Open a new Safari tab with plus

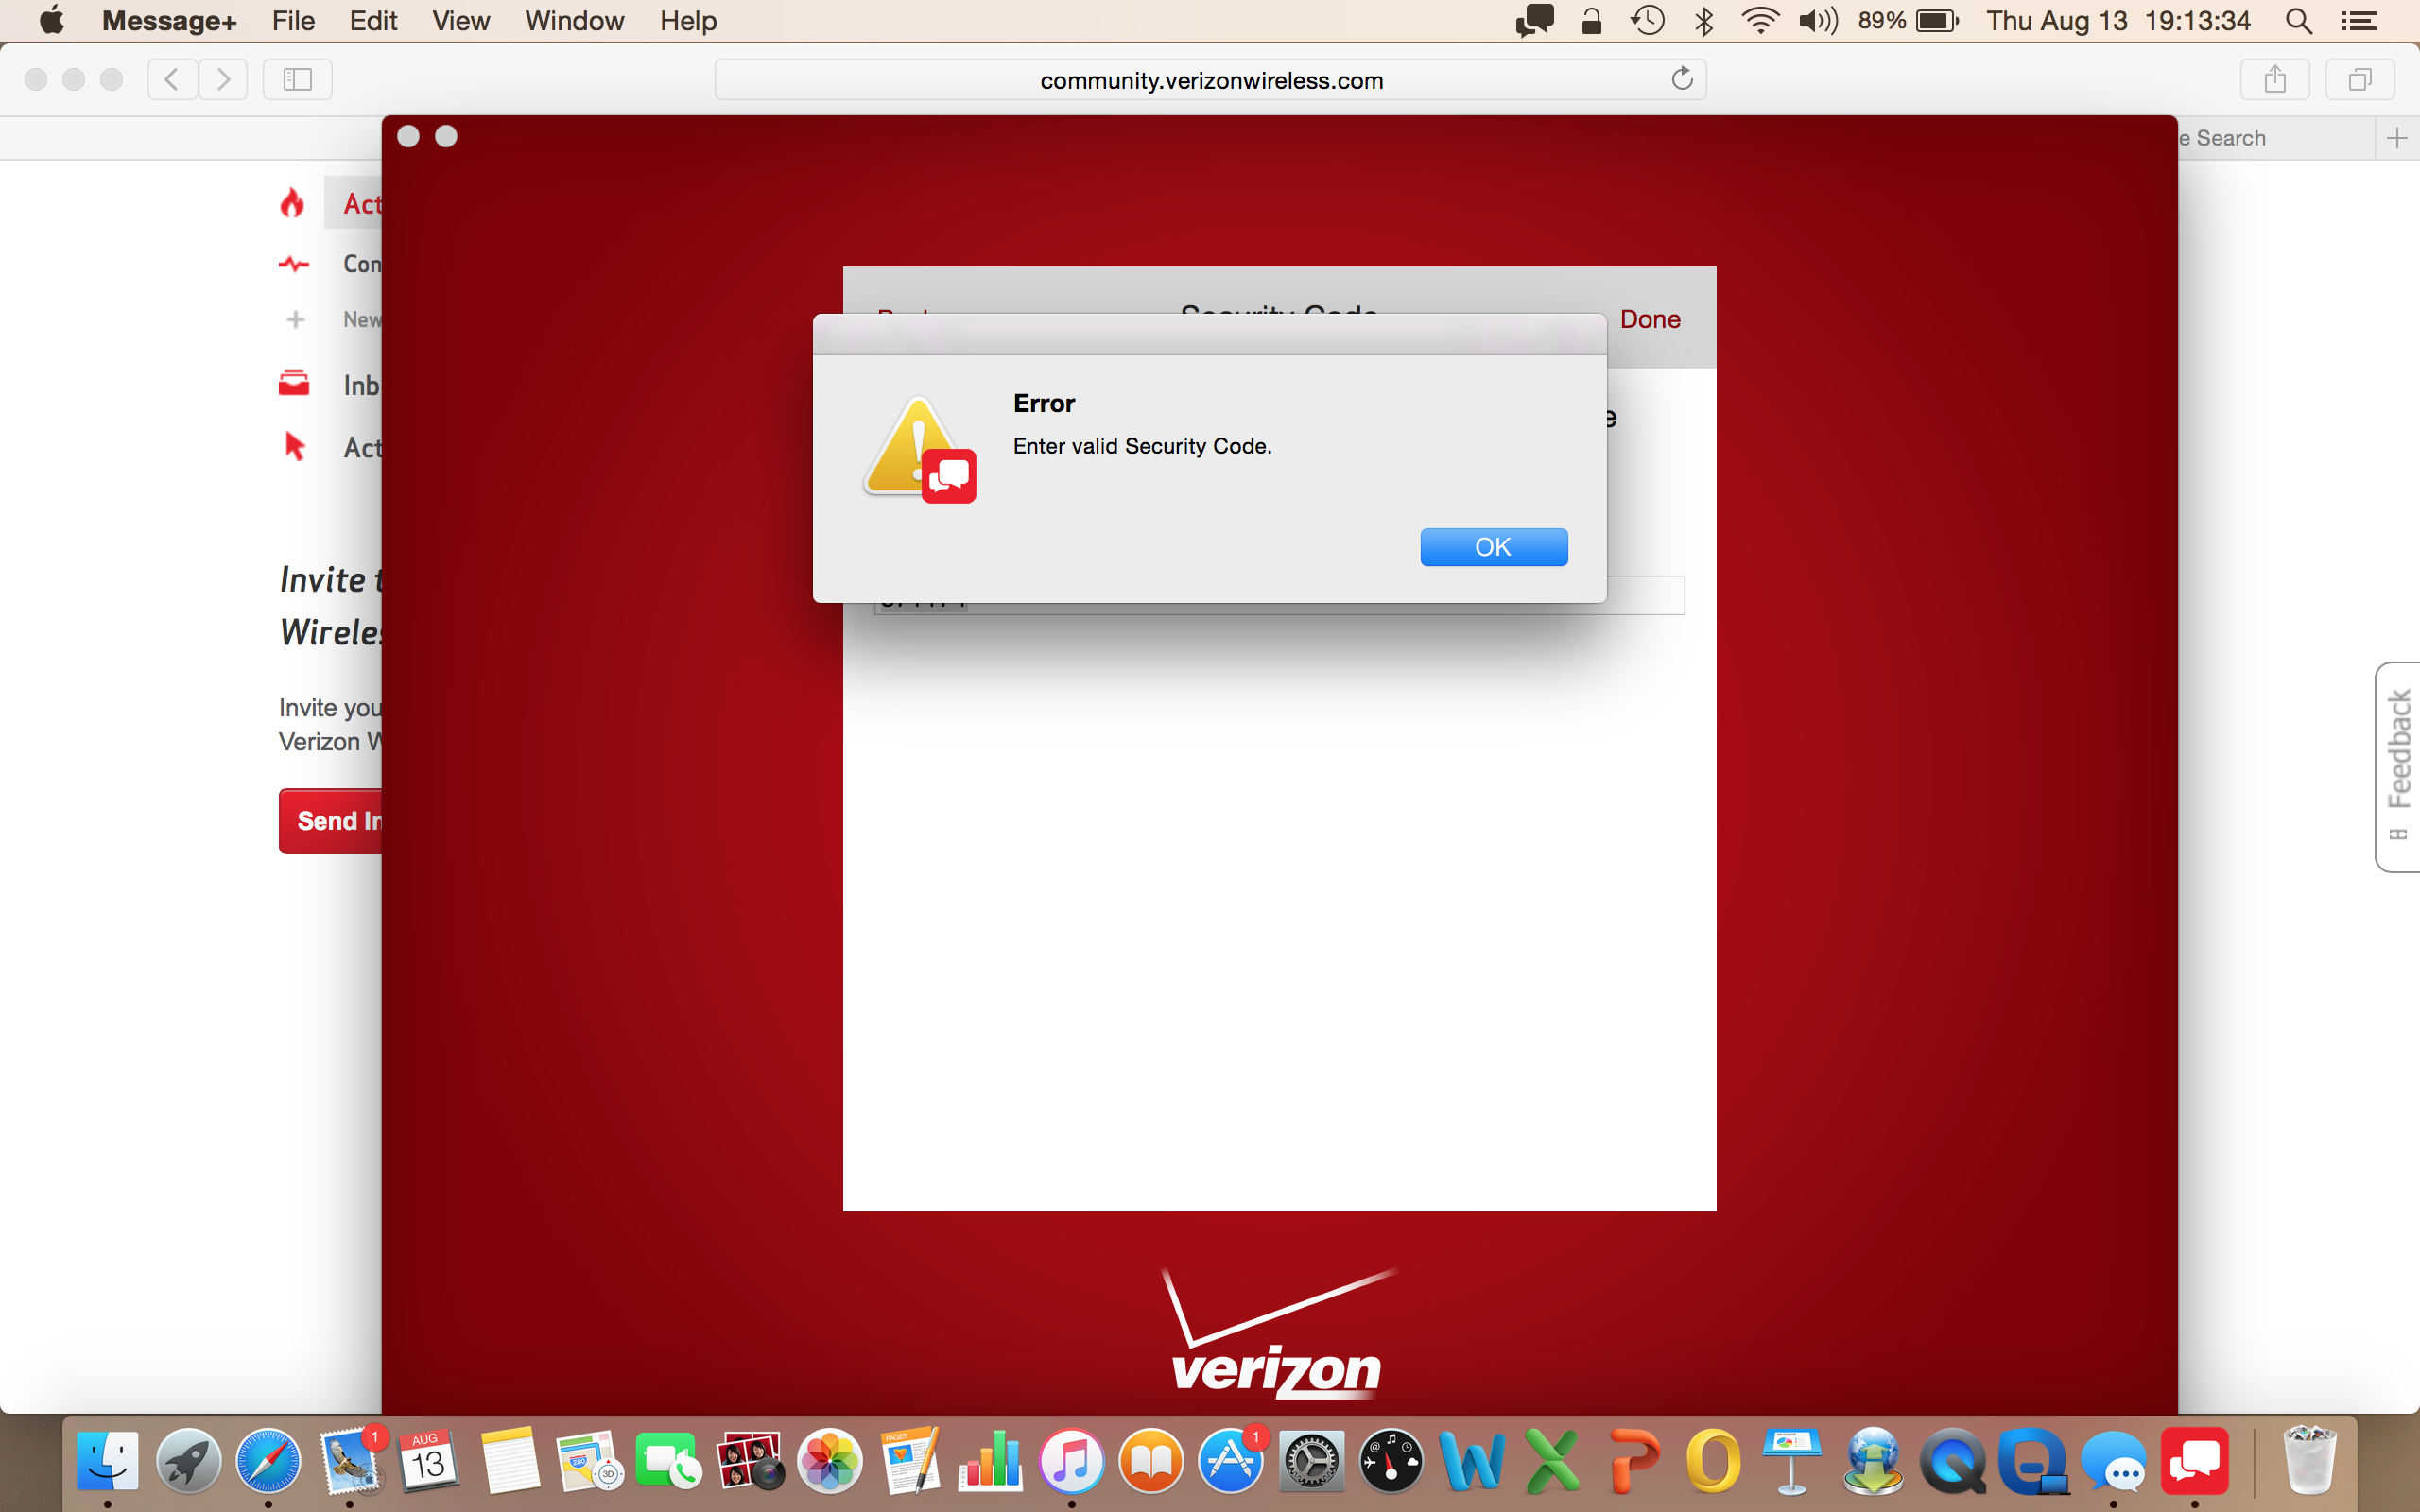tap(2396, 138)
